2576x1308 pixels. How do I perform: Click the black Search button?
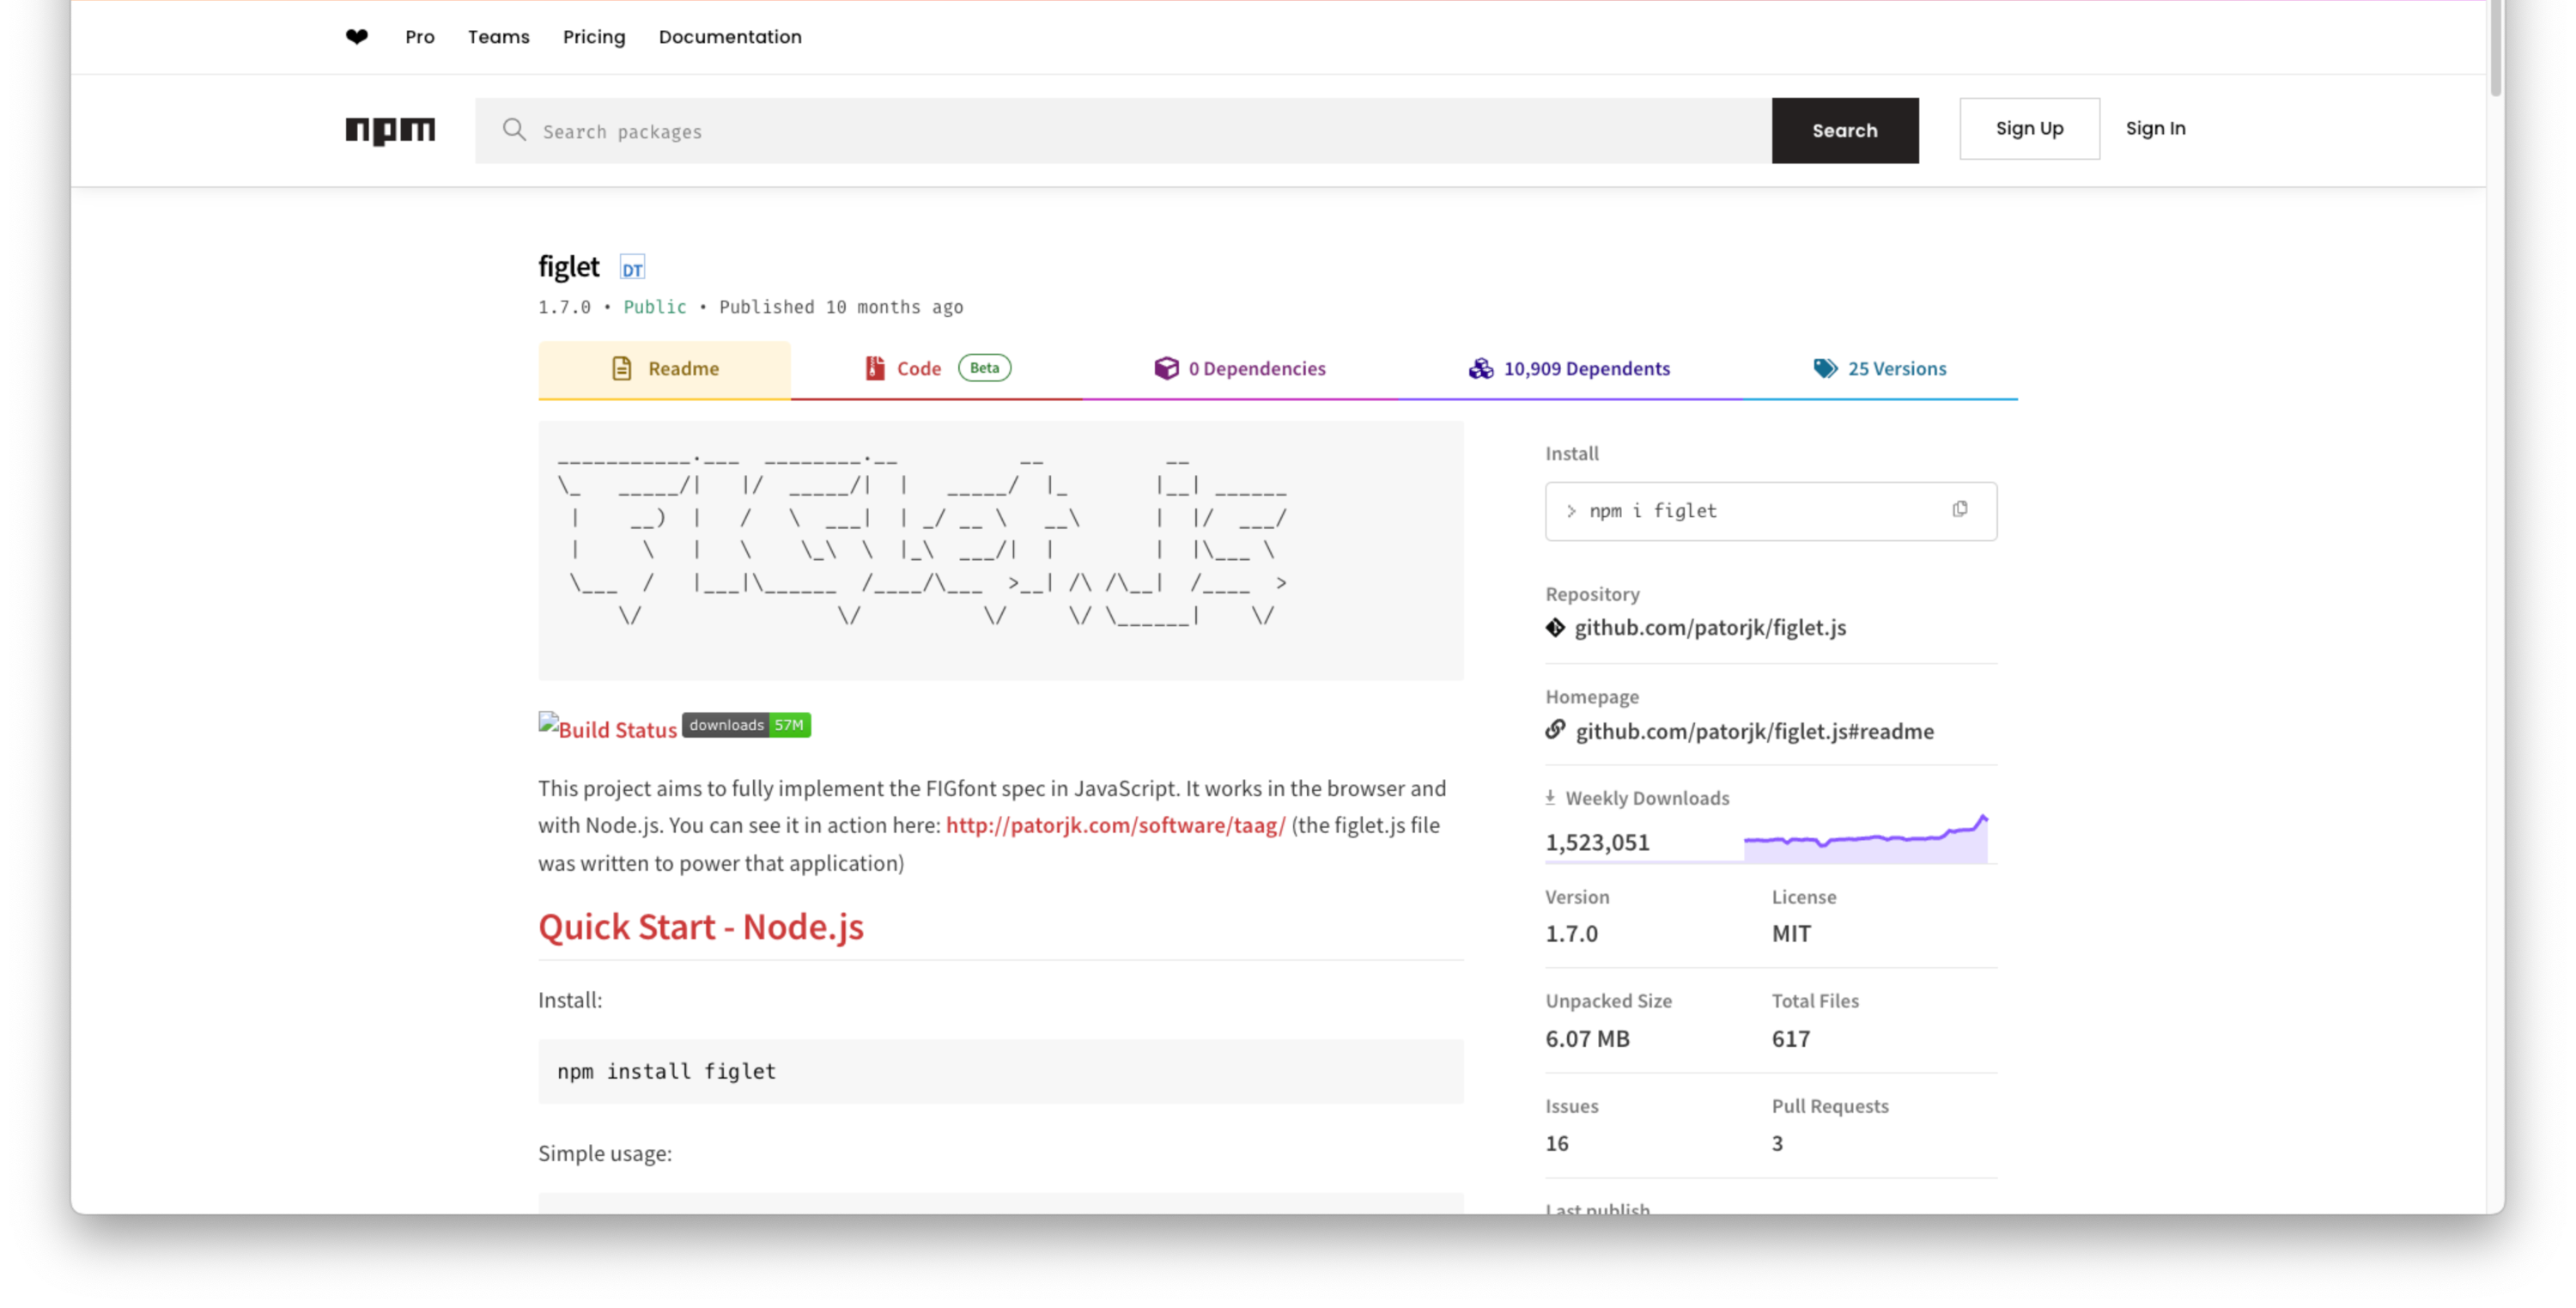[1845, 130]
